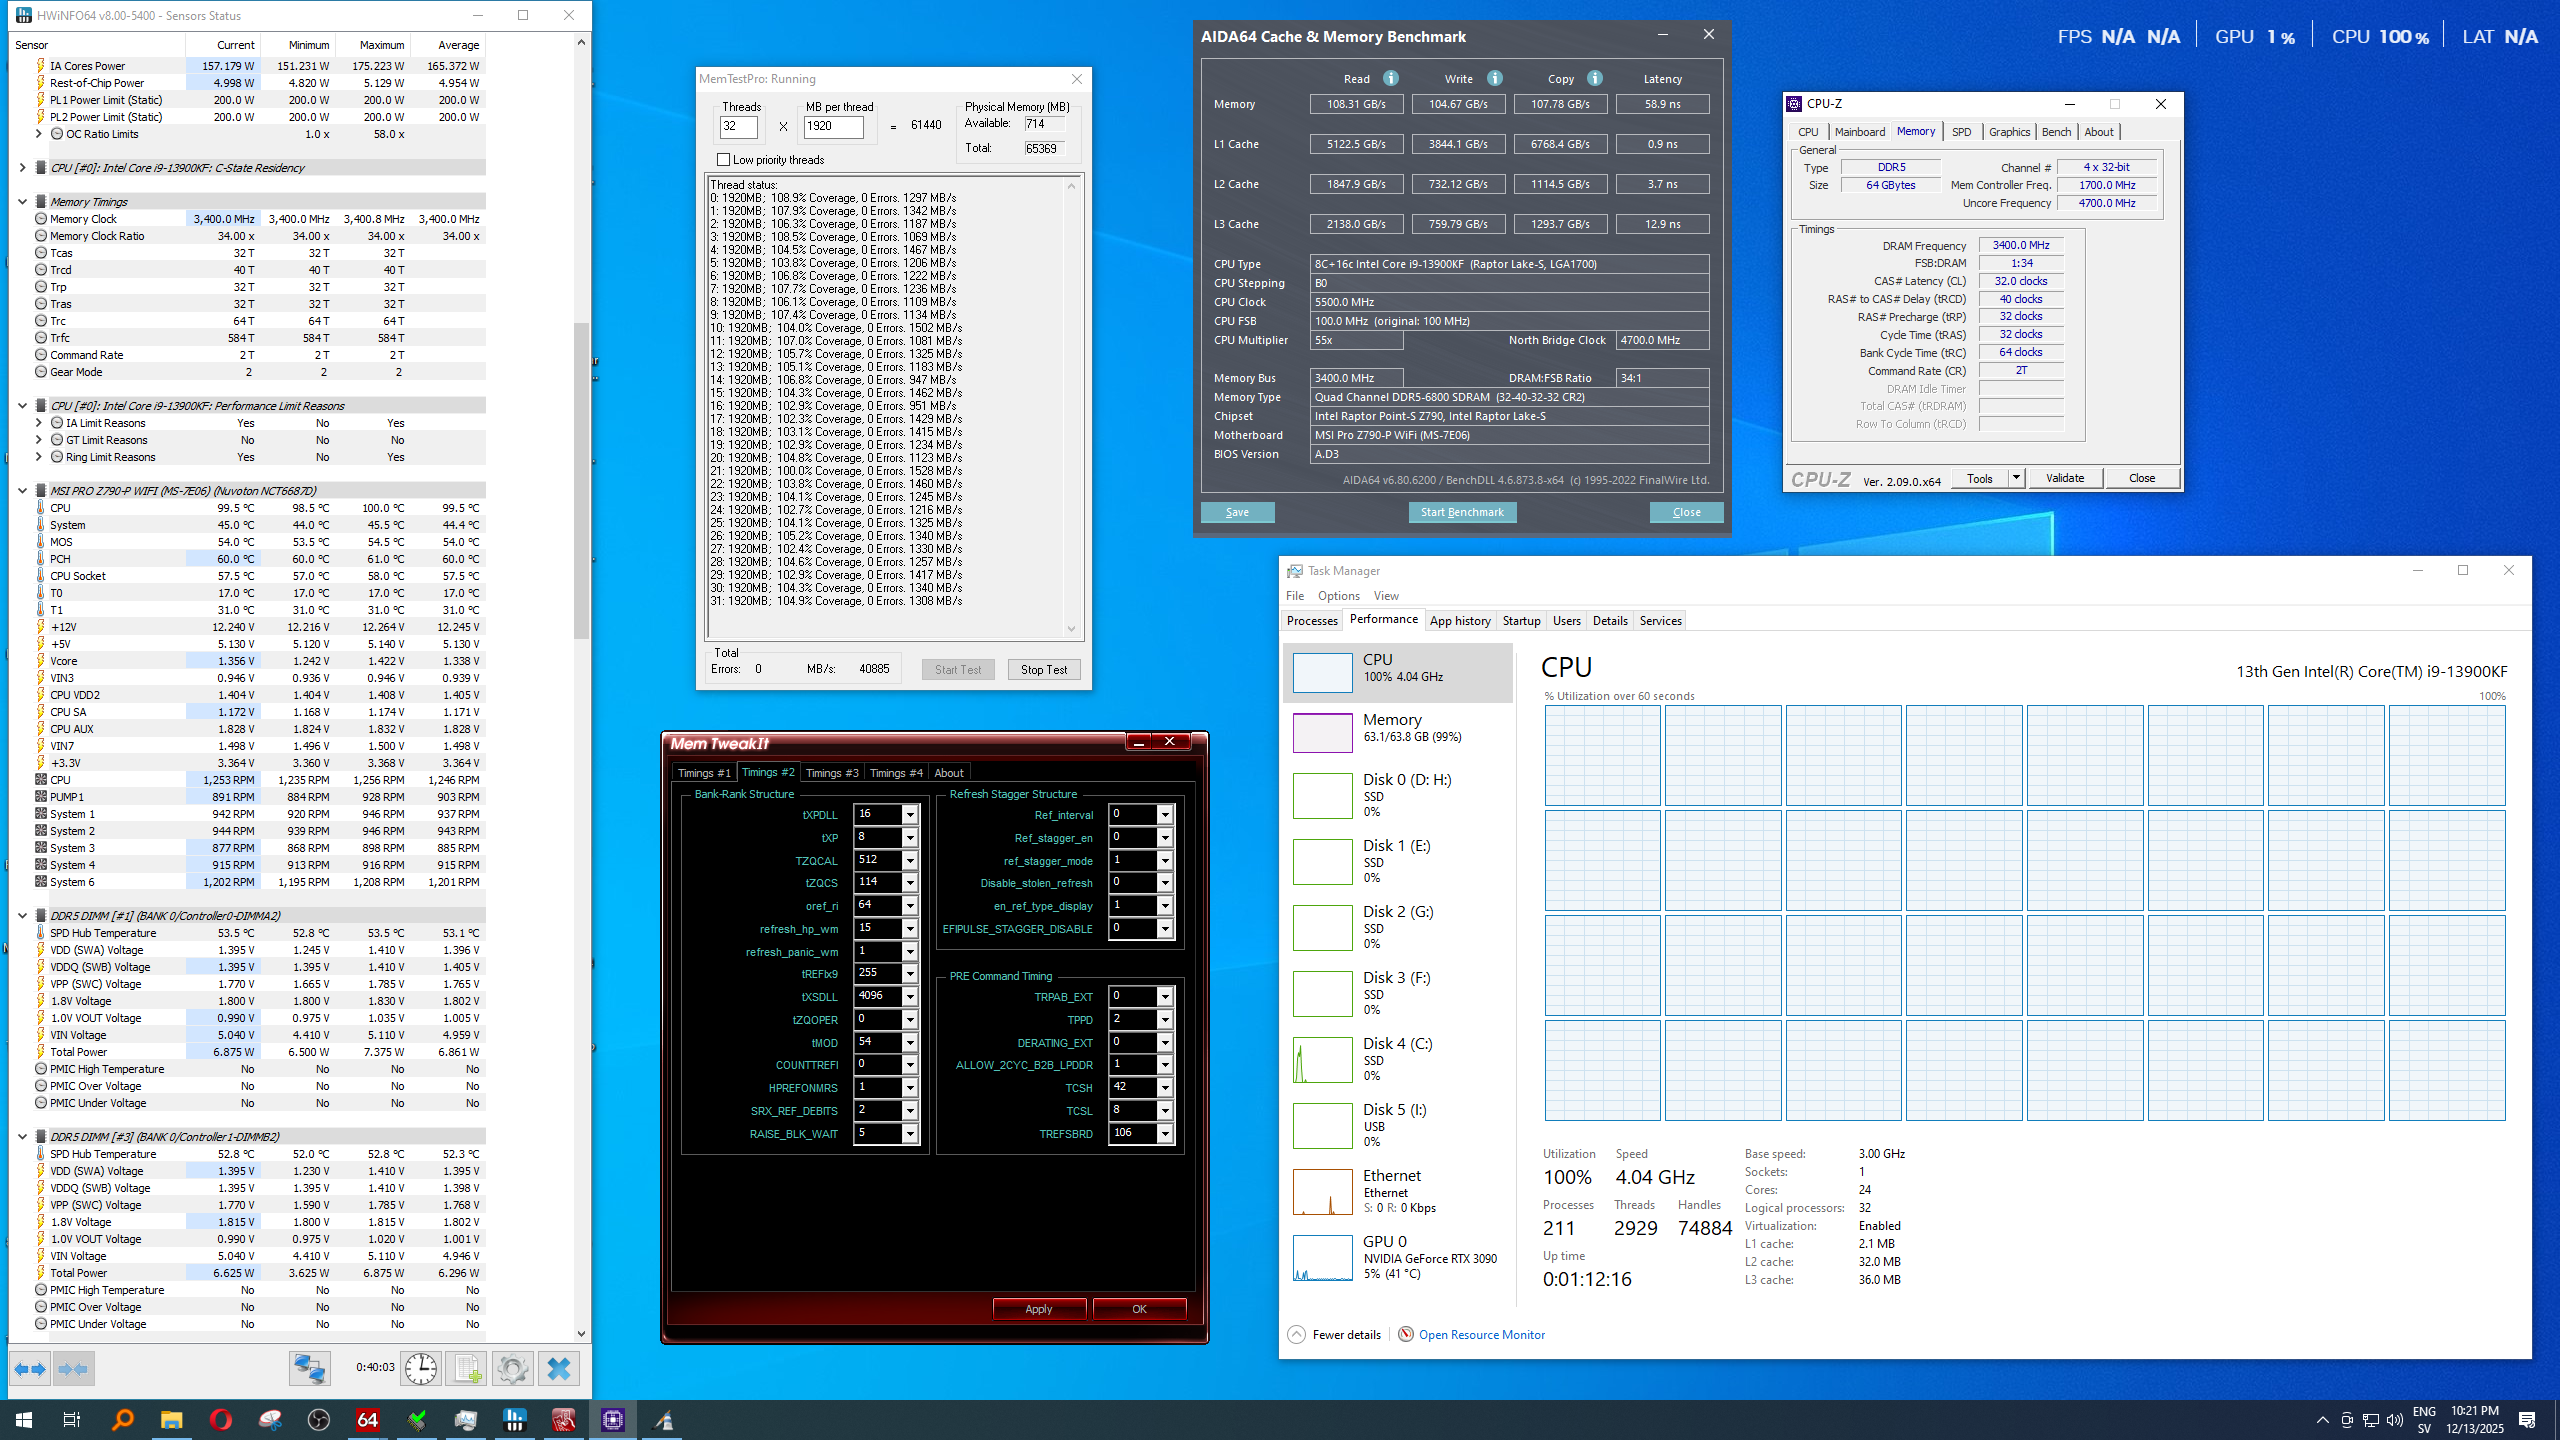The image size is (2560, 1440).
Task: Expand the C-State Residency sensor group
Action: point(22,168)
